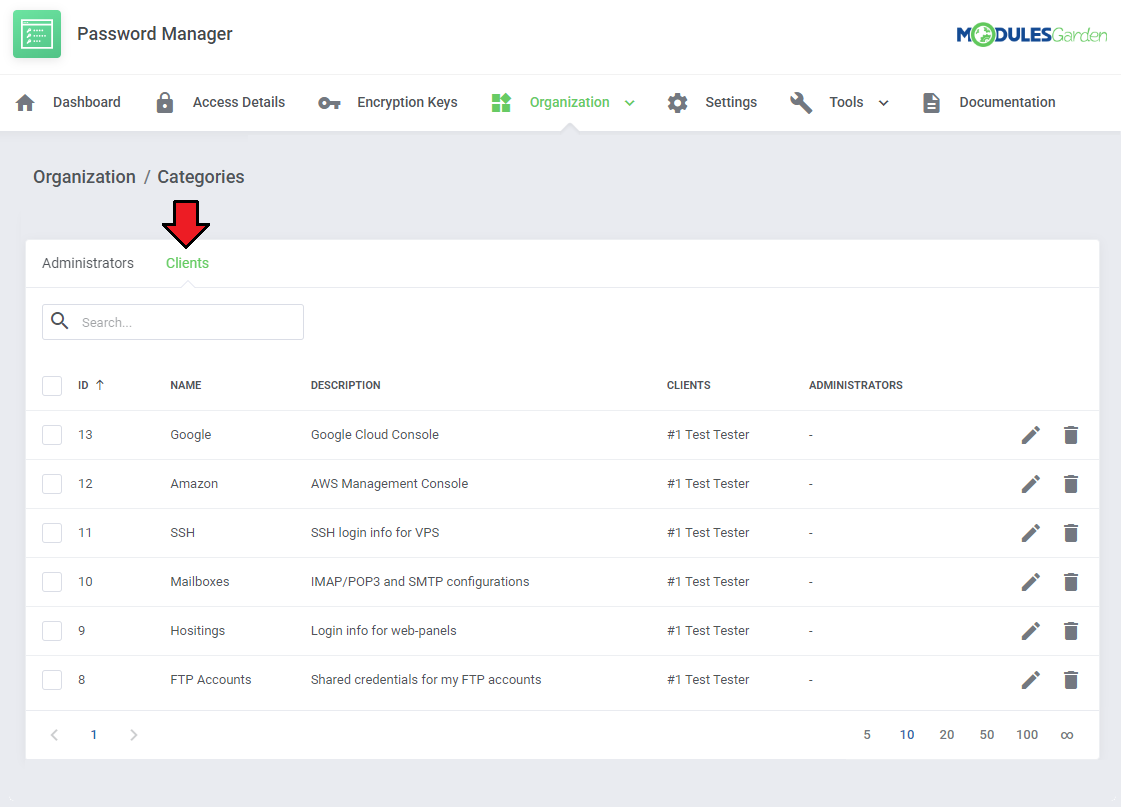Delete the Hositings category with the trash icon

[x=1070, y=630]
